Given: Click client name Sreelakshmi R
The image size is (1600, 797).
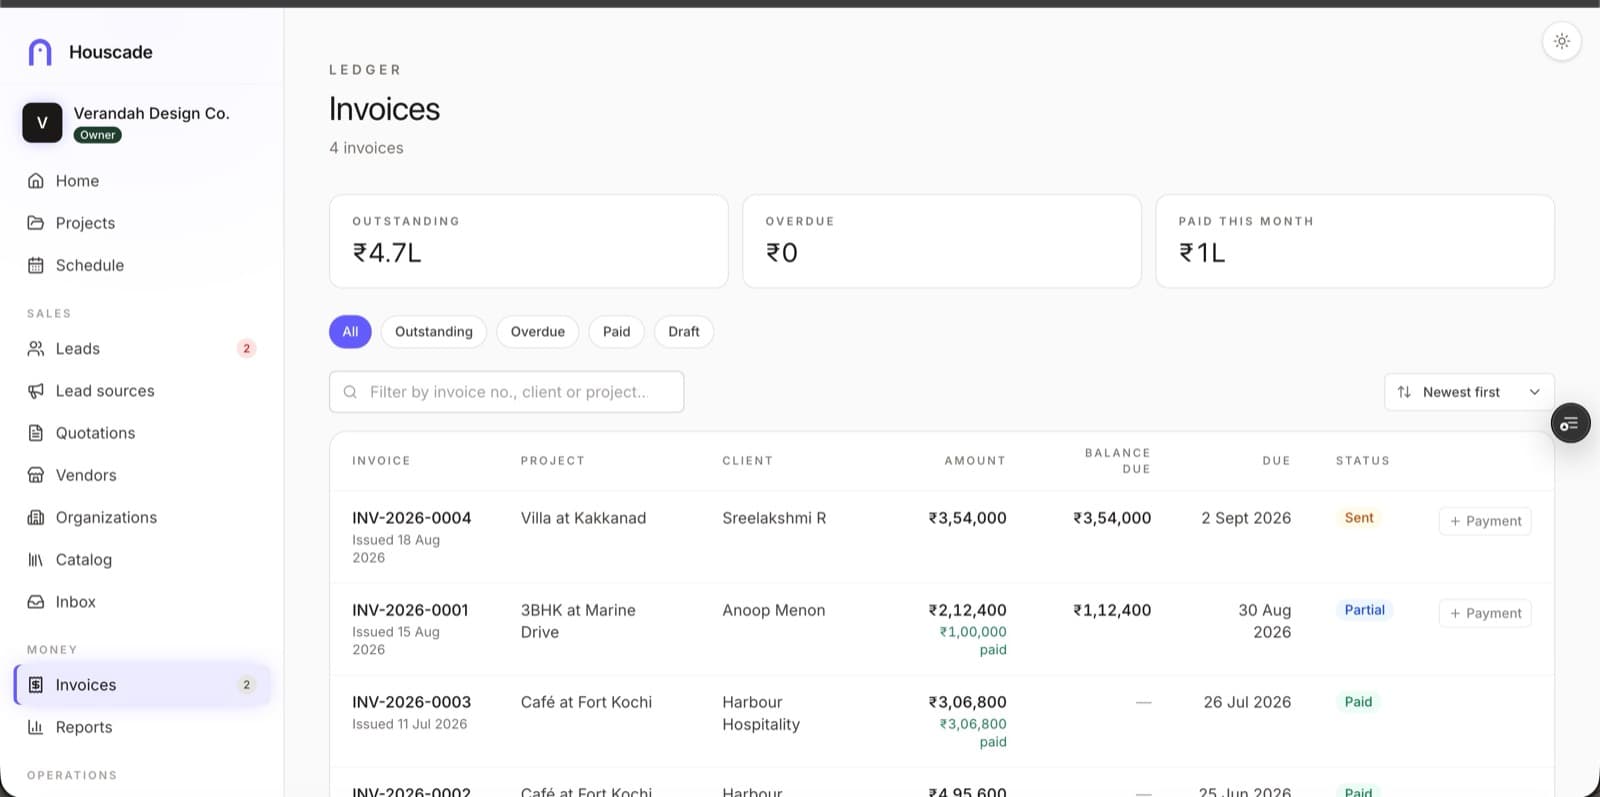Looking at the screenshot, I should click(774, 518).
